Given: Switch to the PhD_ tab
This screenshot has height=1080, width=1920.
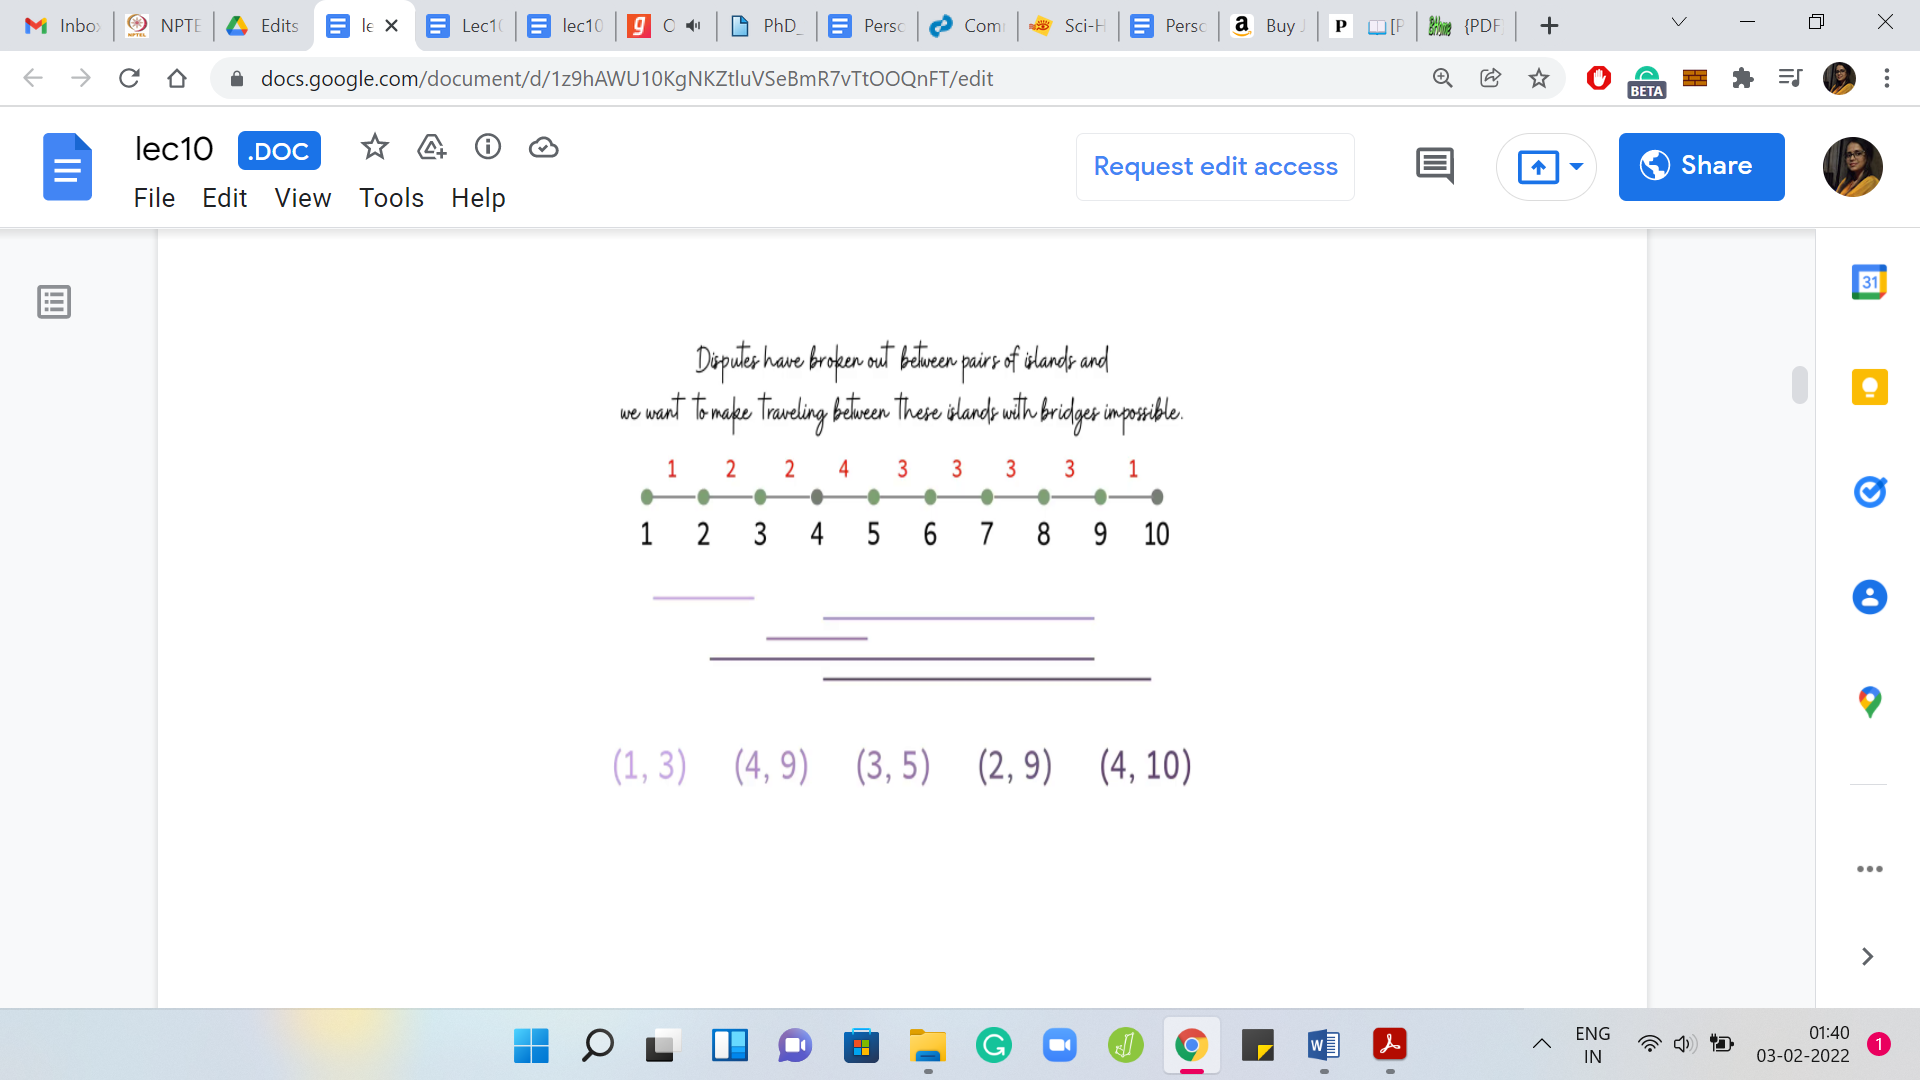Looking at the screenshot, I should pyautogui.click(x=766, y=26).
